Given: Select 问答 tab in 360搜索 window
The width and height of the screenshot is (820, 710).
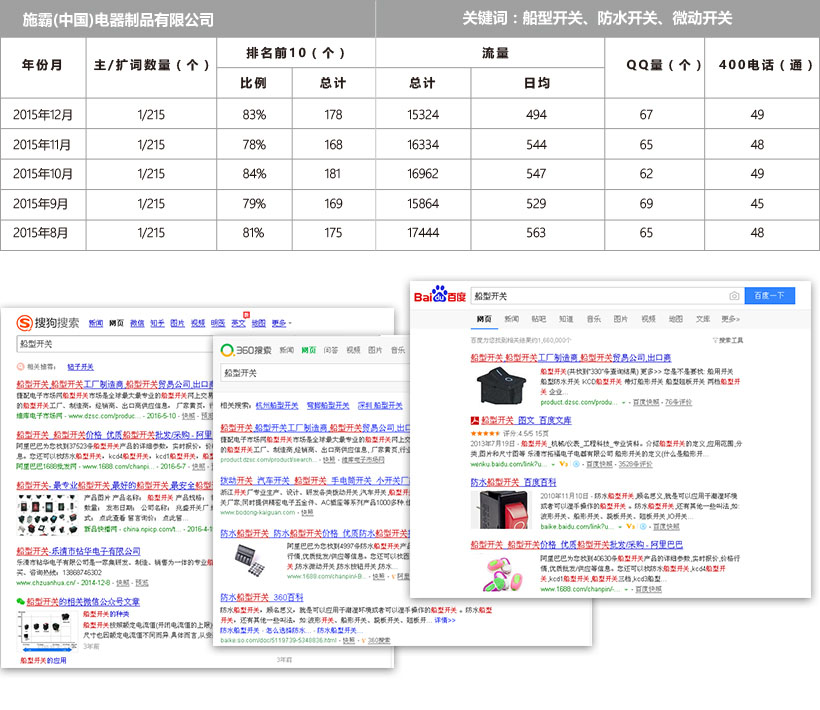Looking at the screenshot, I should (x=331, y=350).
